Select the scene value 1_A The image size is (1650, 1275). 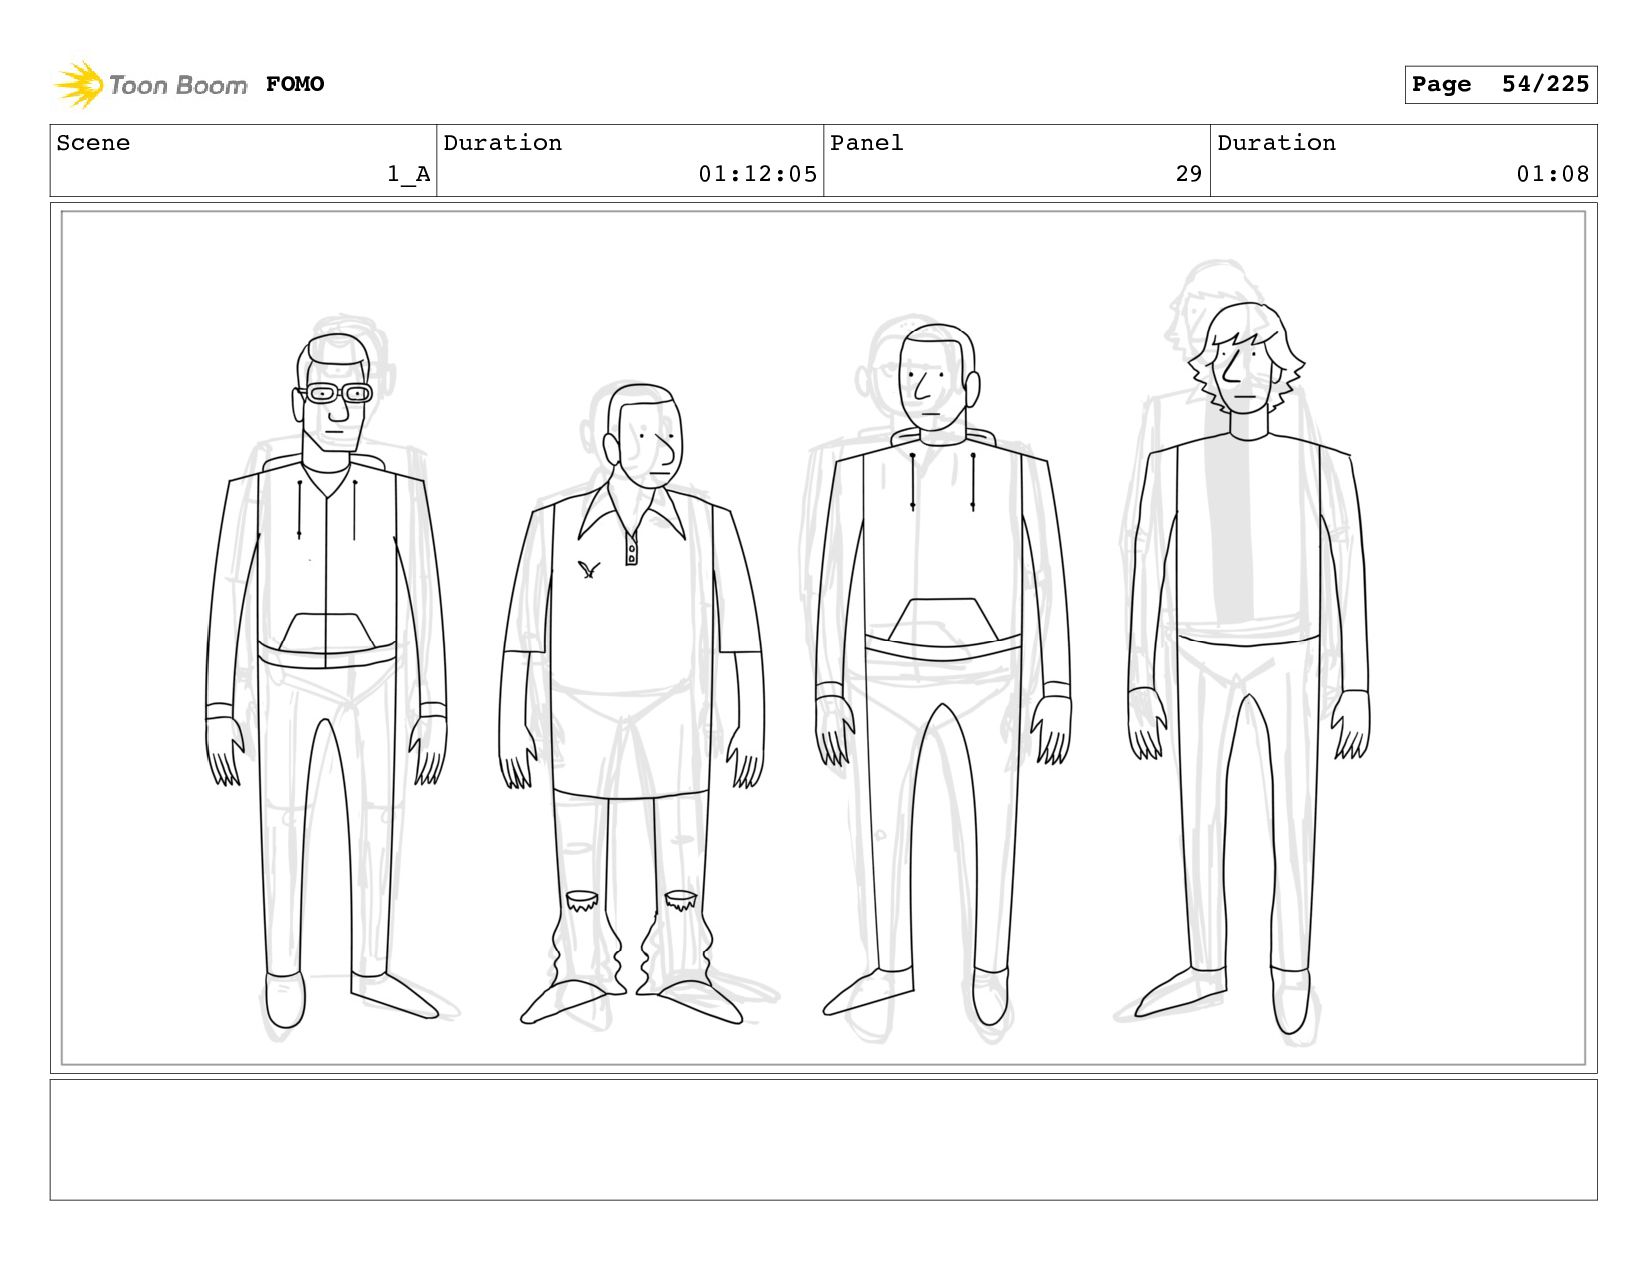(x=408, y=174)
